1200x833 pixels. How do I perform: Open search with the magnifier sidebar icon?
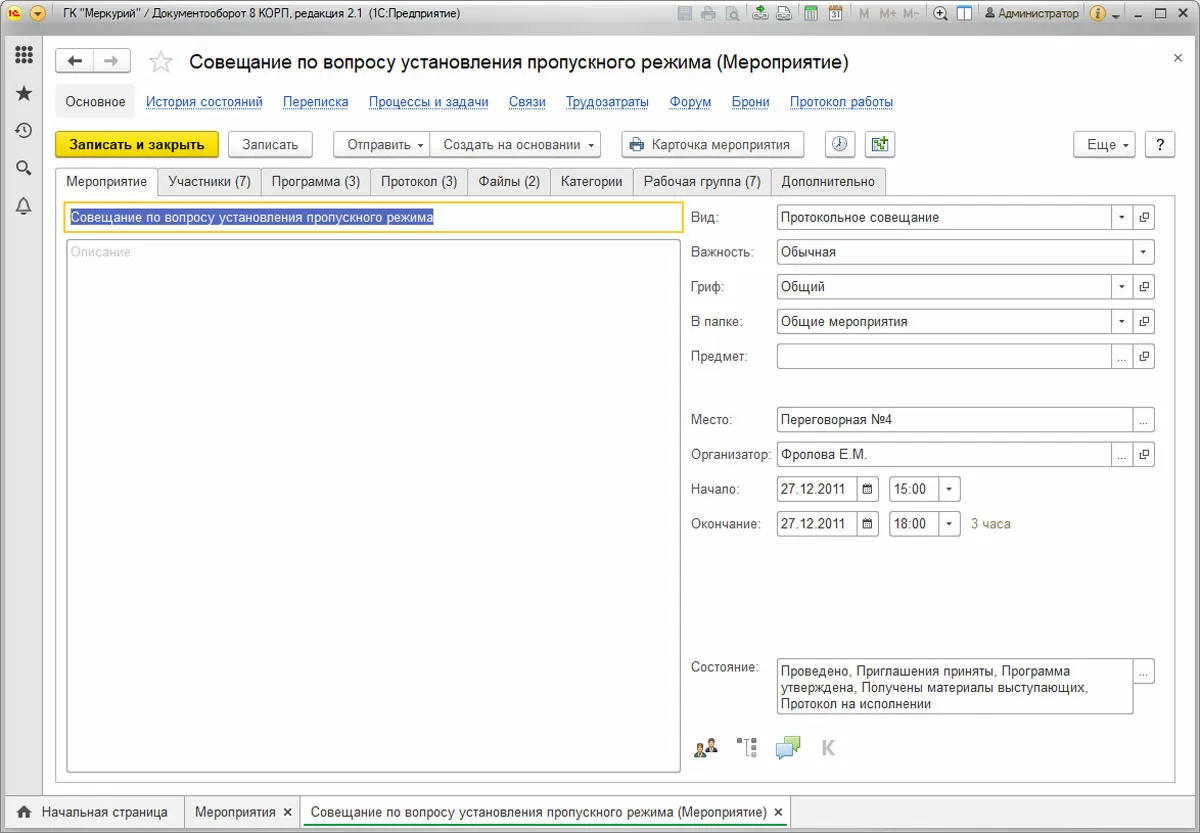pos(23,168)
